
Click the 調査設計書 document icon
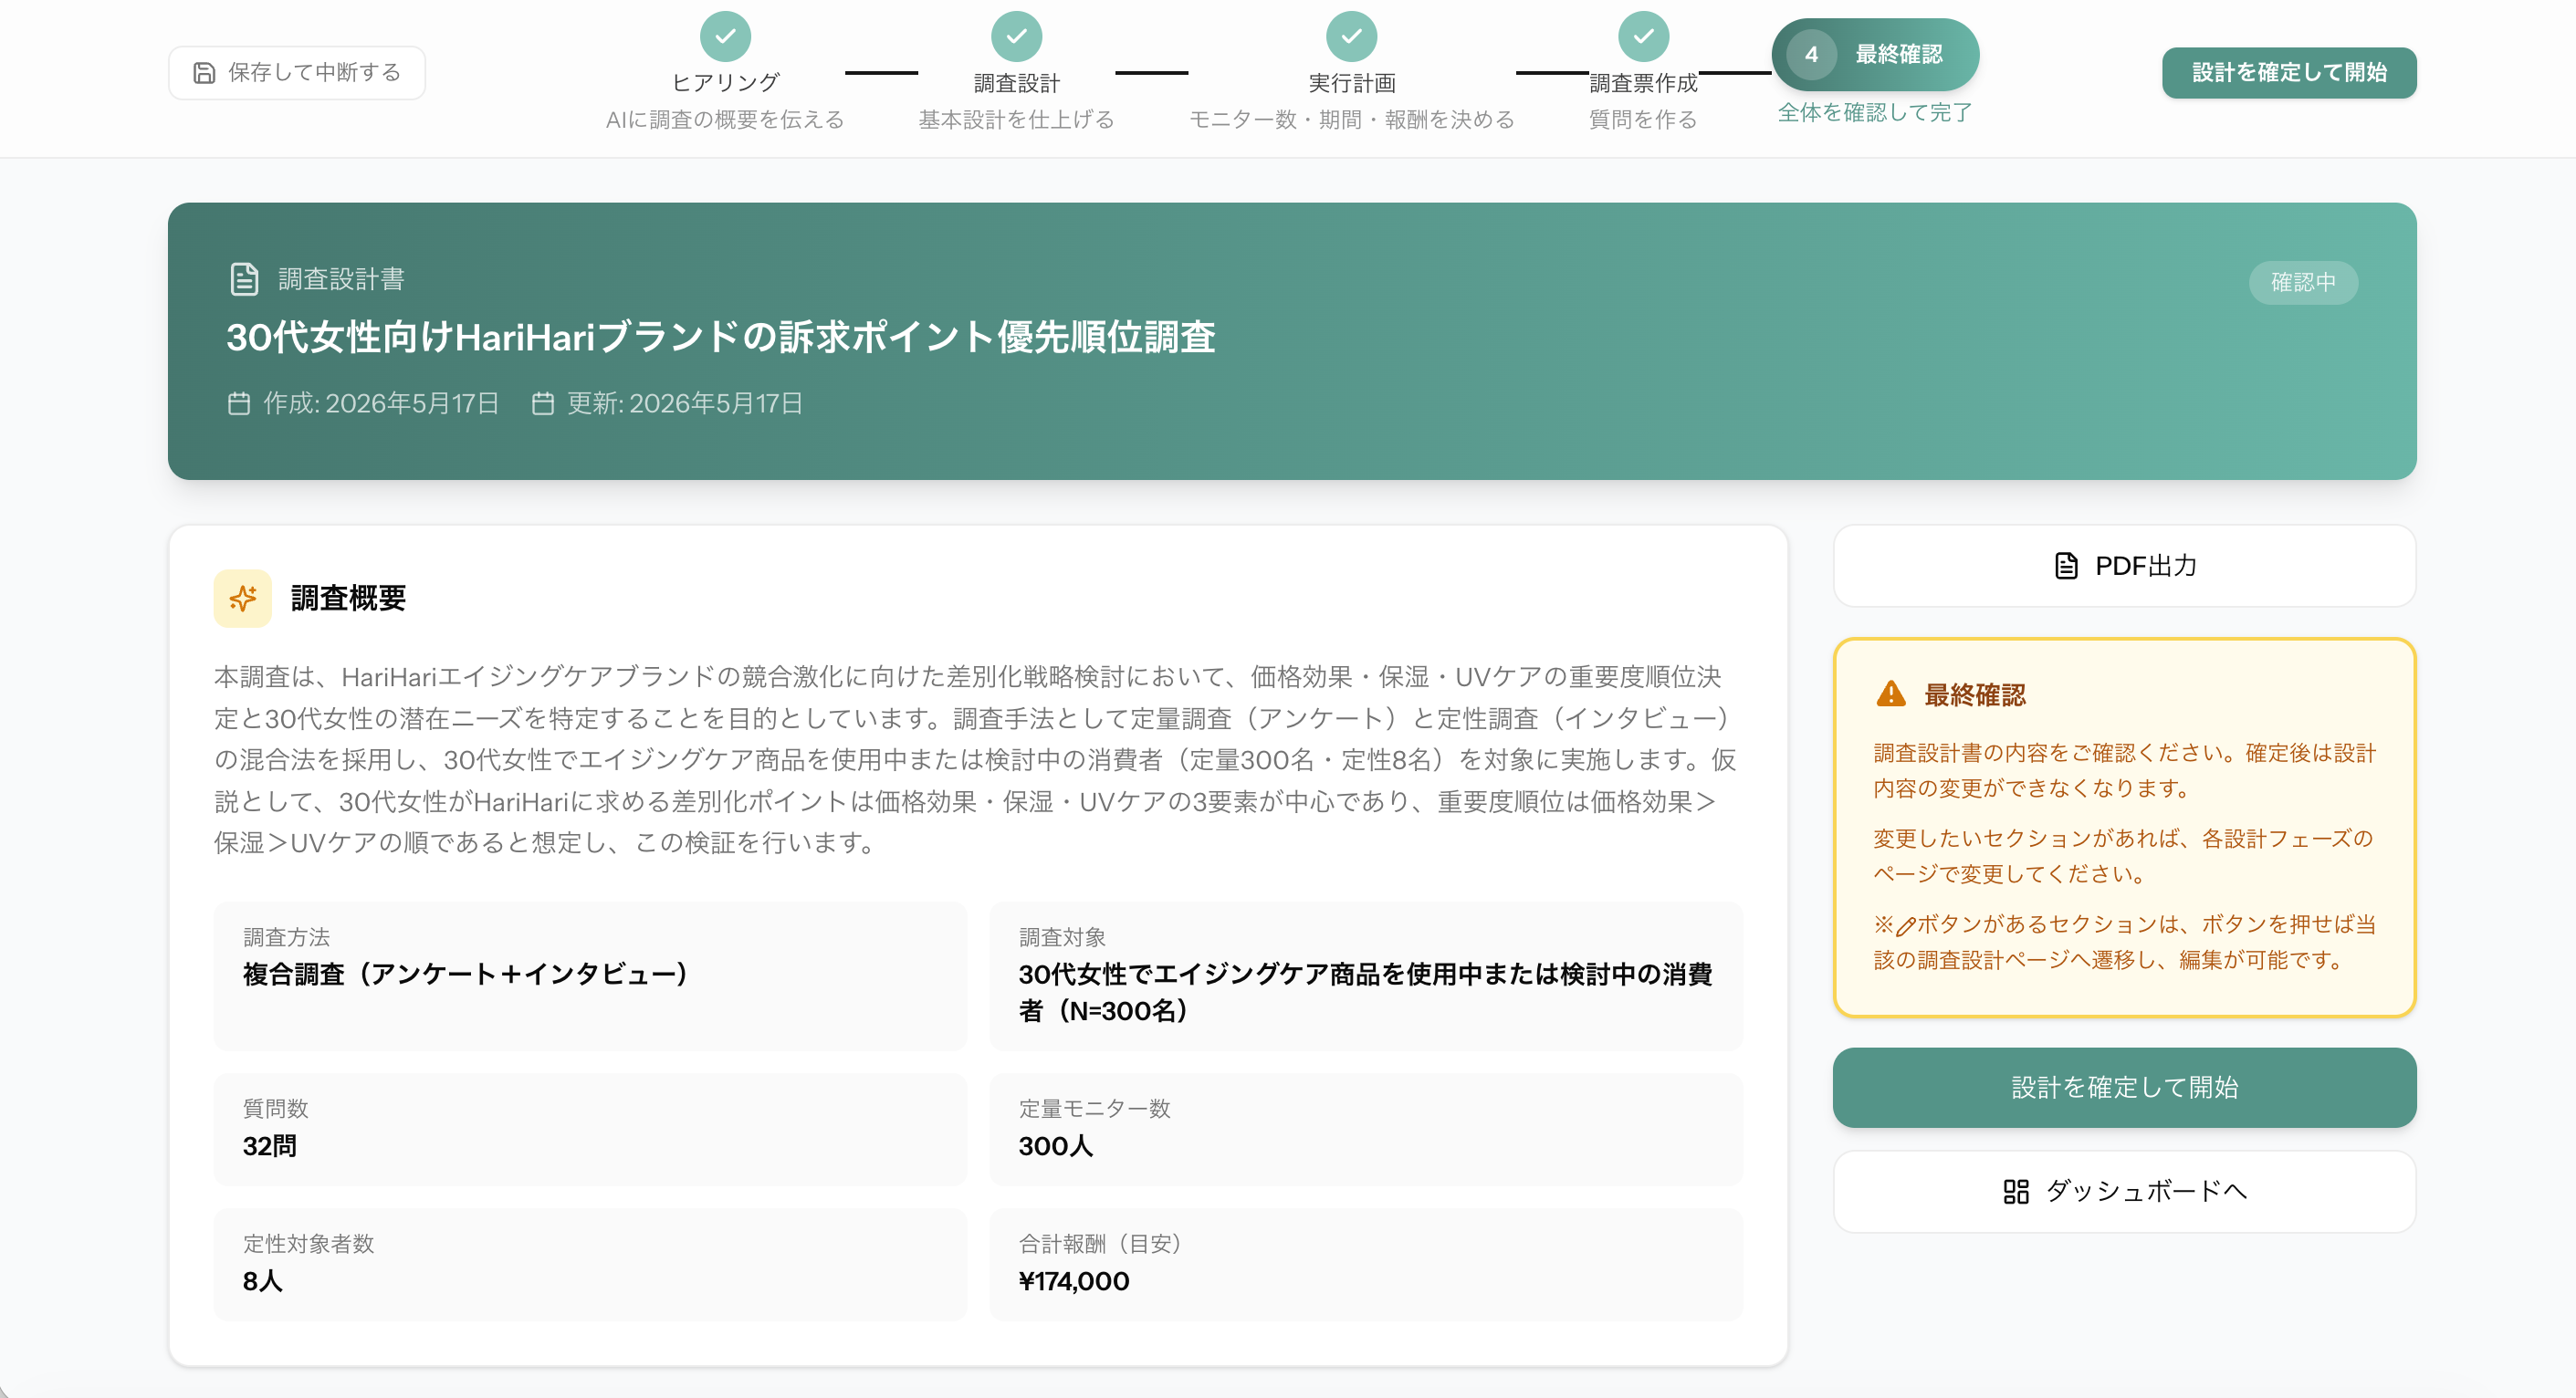click(x=244, y=279)
